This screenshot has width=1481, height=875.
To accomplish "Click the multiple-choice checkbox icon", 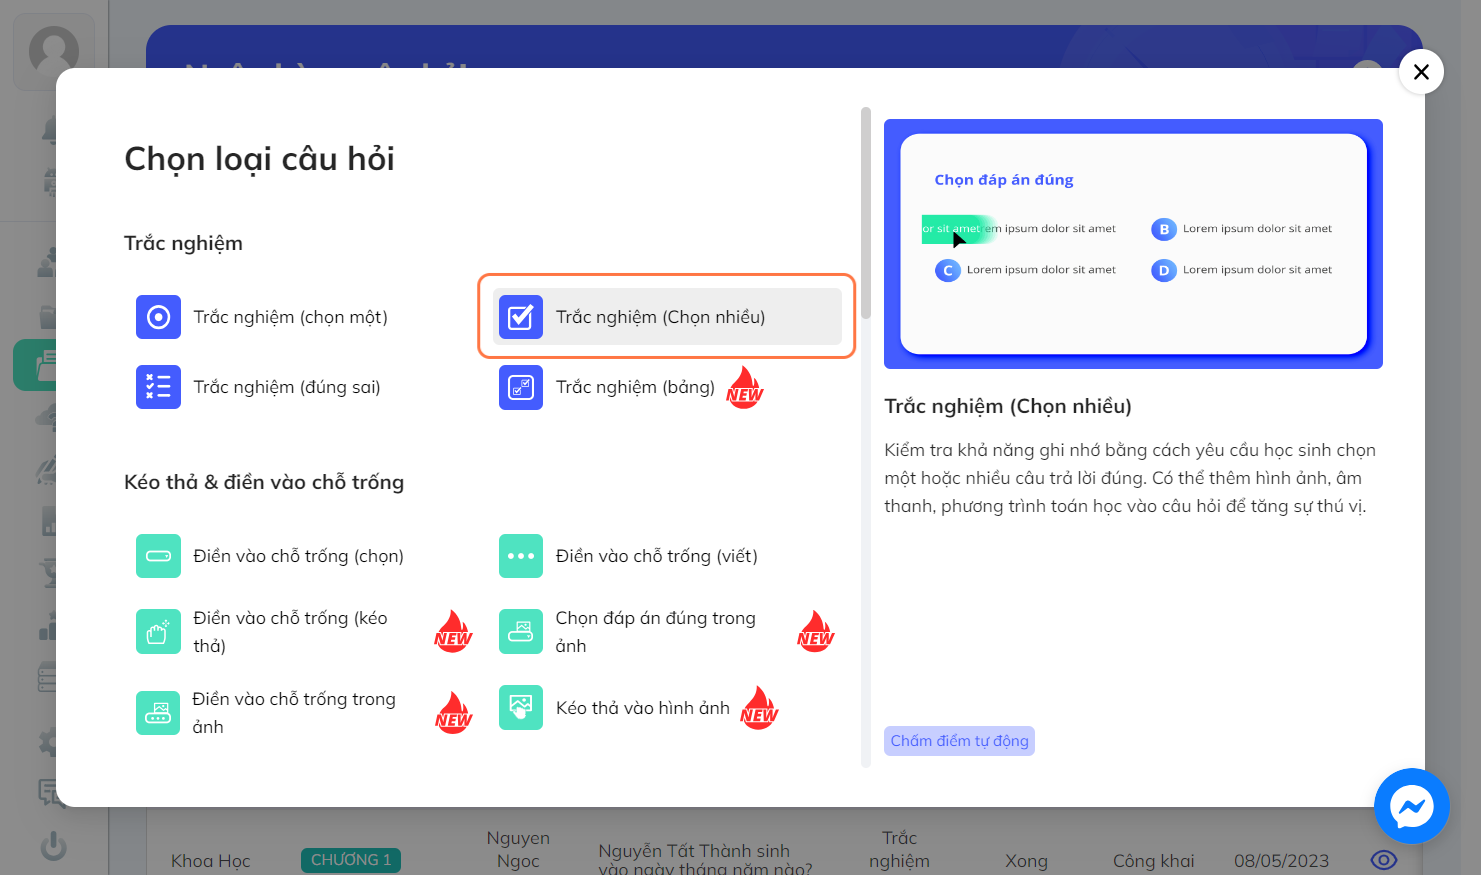I will pyautogui.click(x=521, y=317).
